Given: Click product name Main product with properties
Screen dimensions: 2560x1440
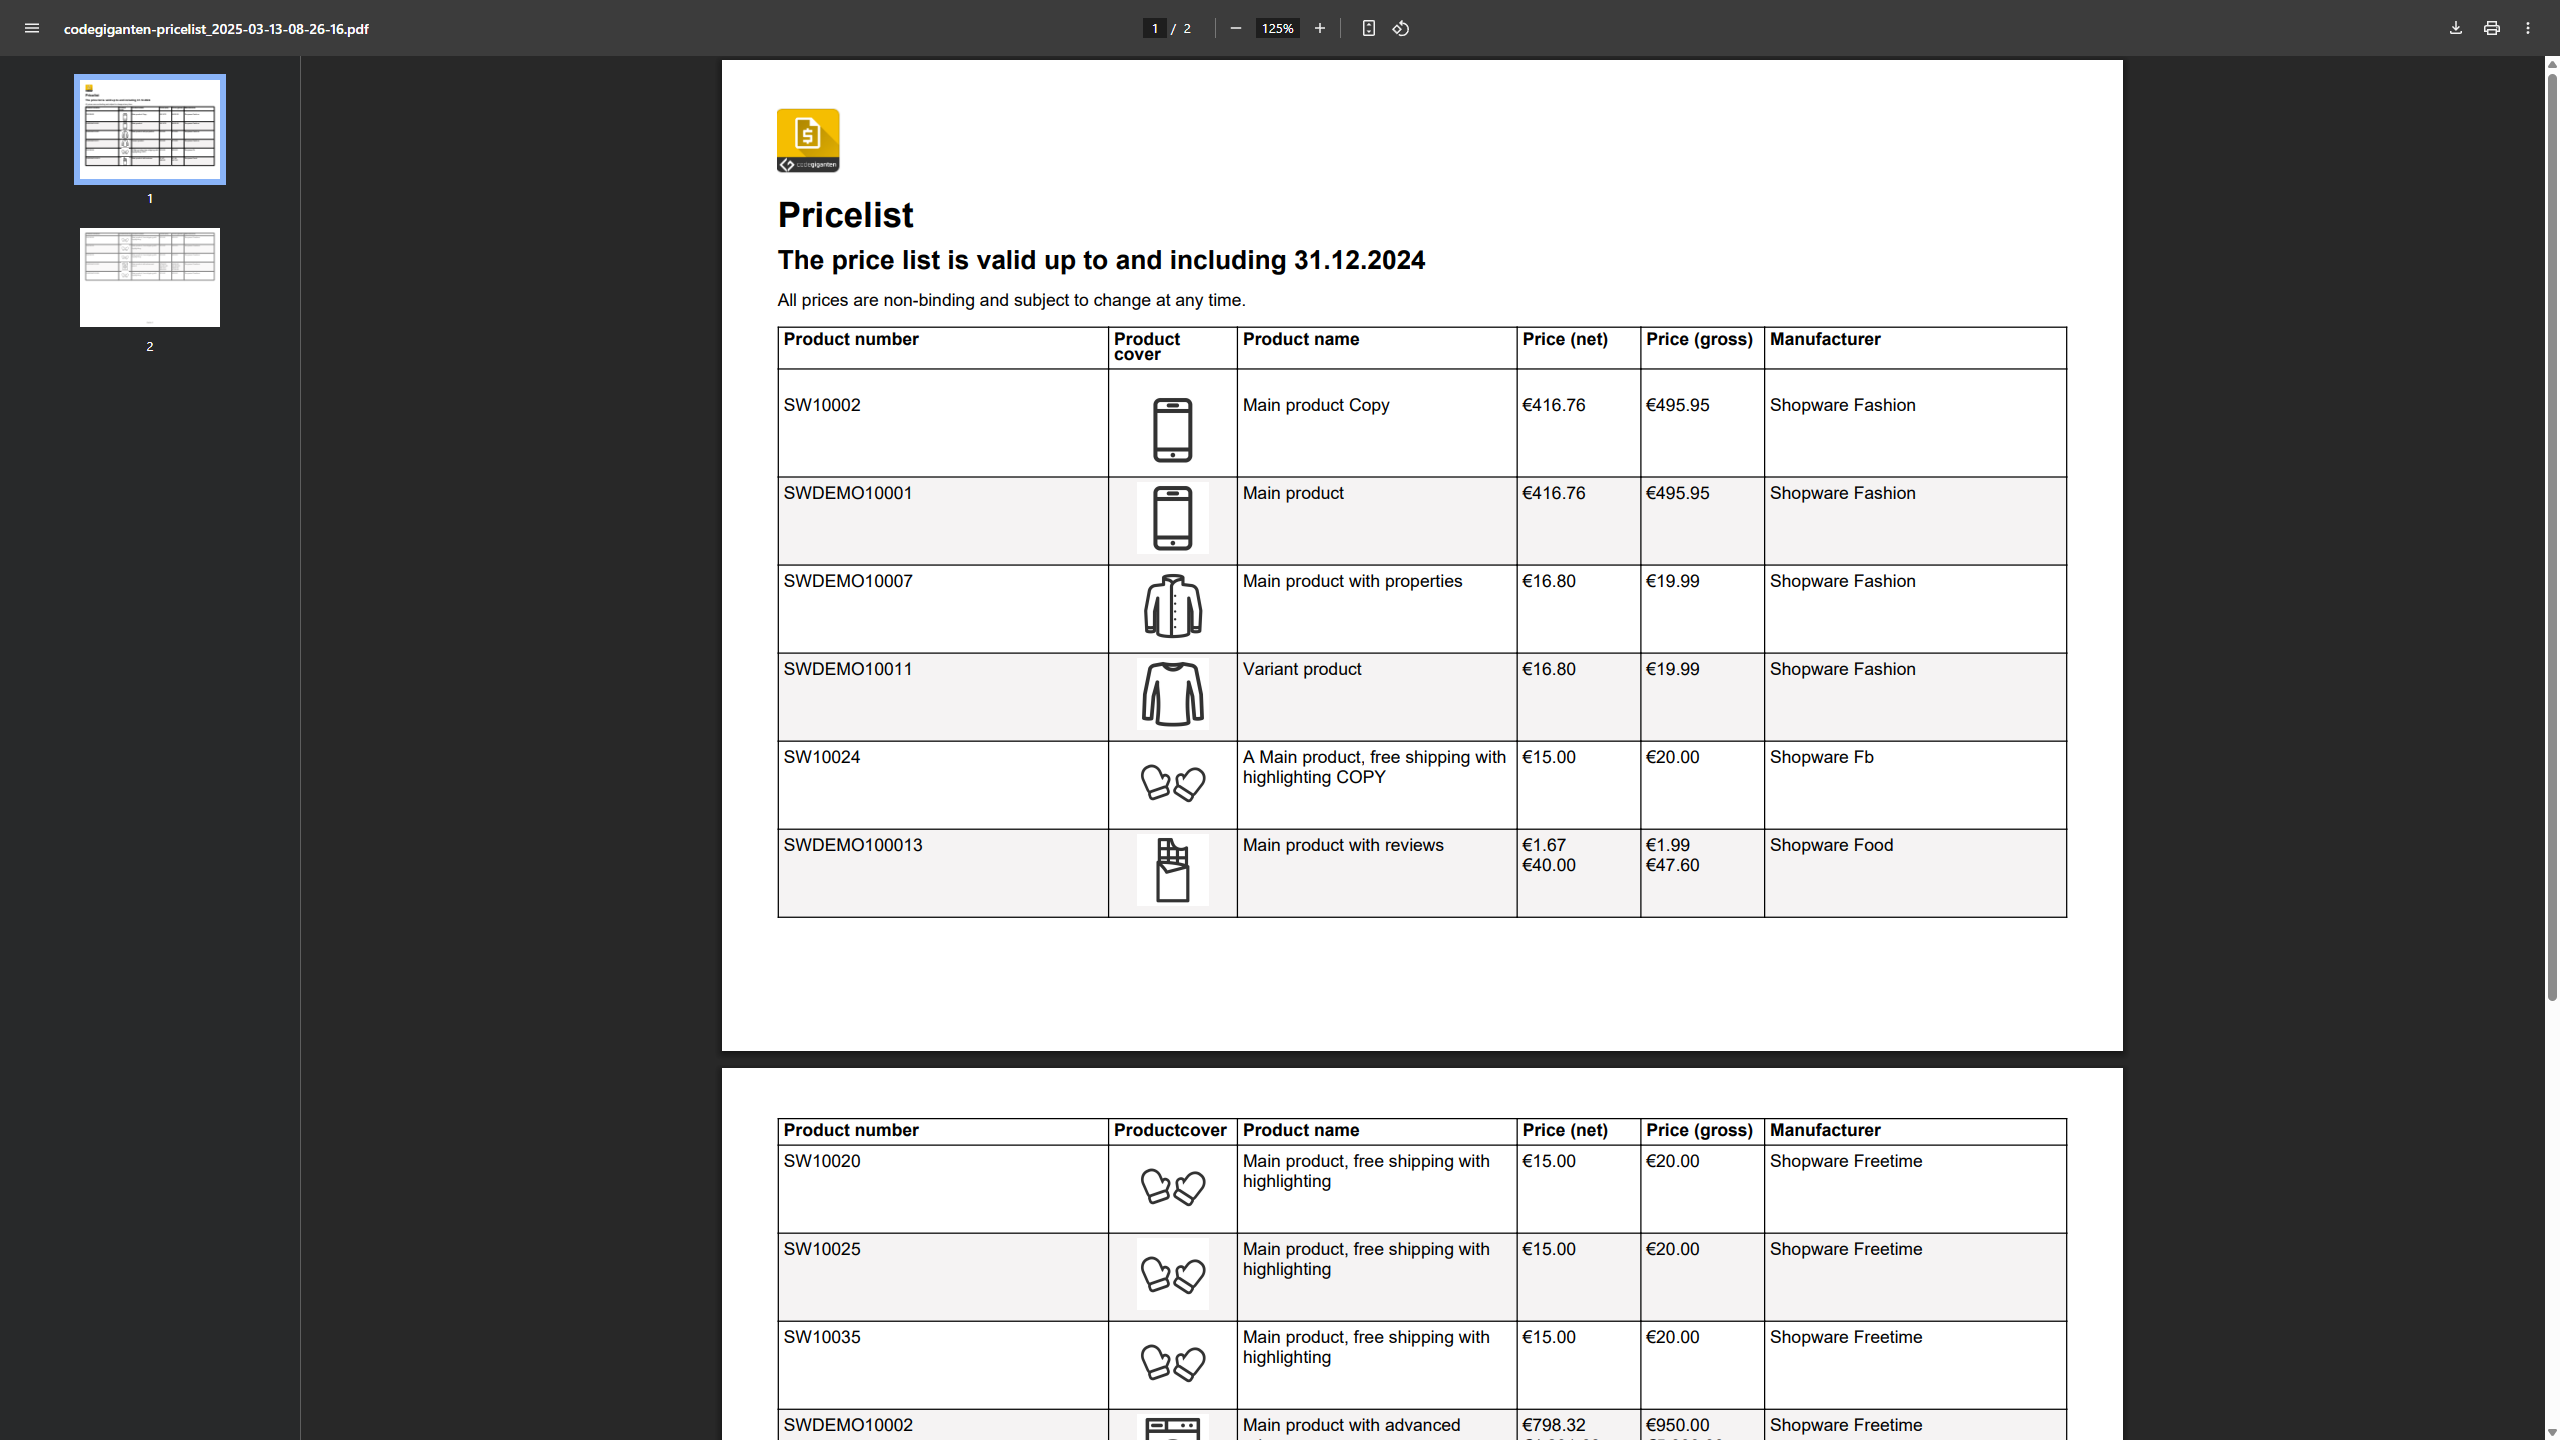Looking at the screenshot, I should tap(1352, 581).
